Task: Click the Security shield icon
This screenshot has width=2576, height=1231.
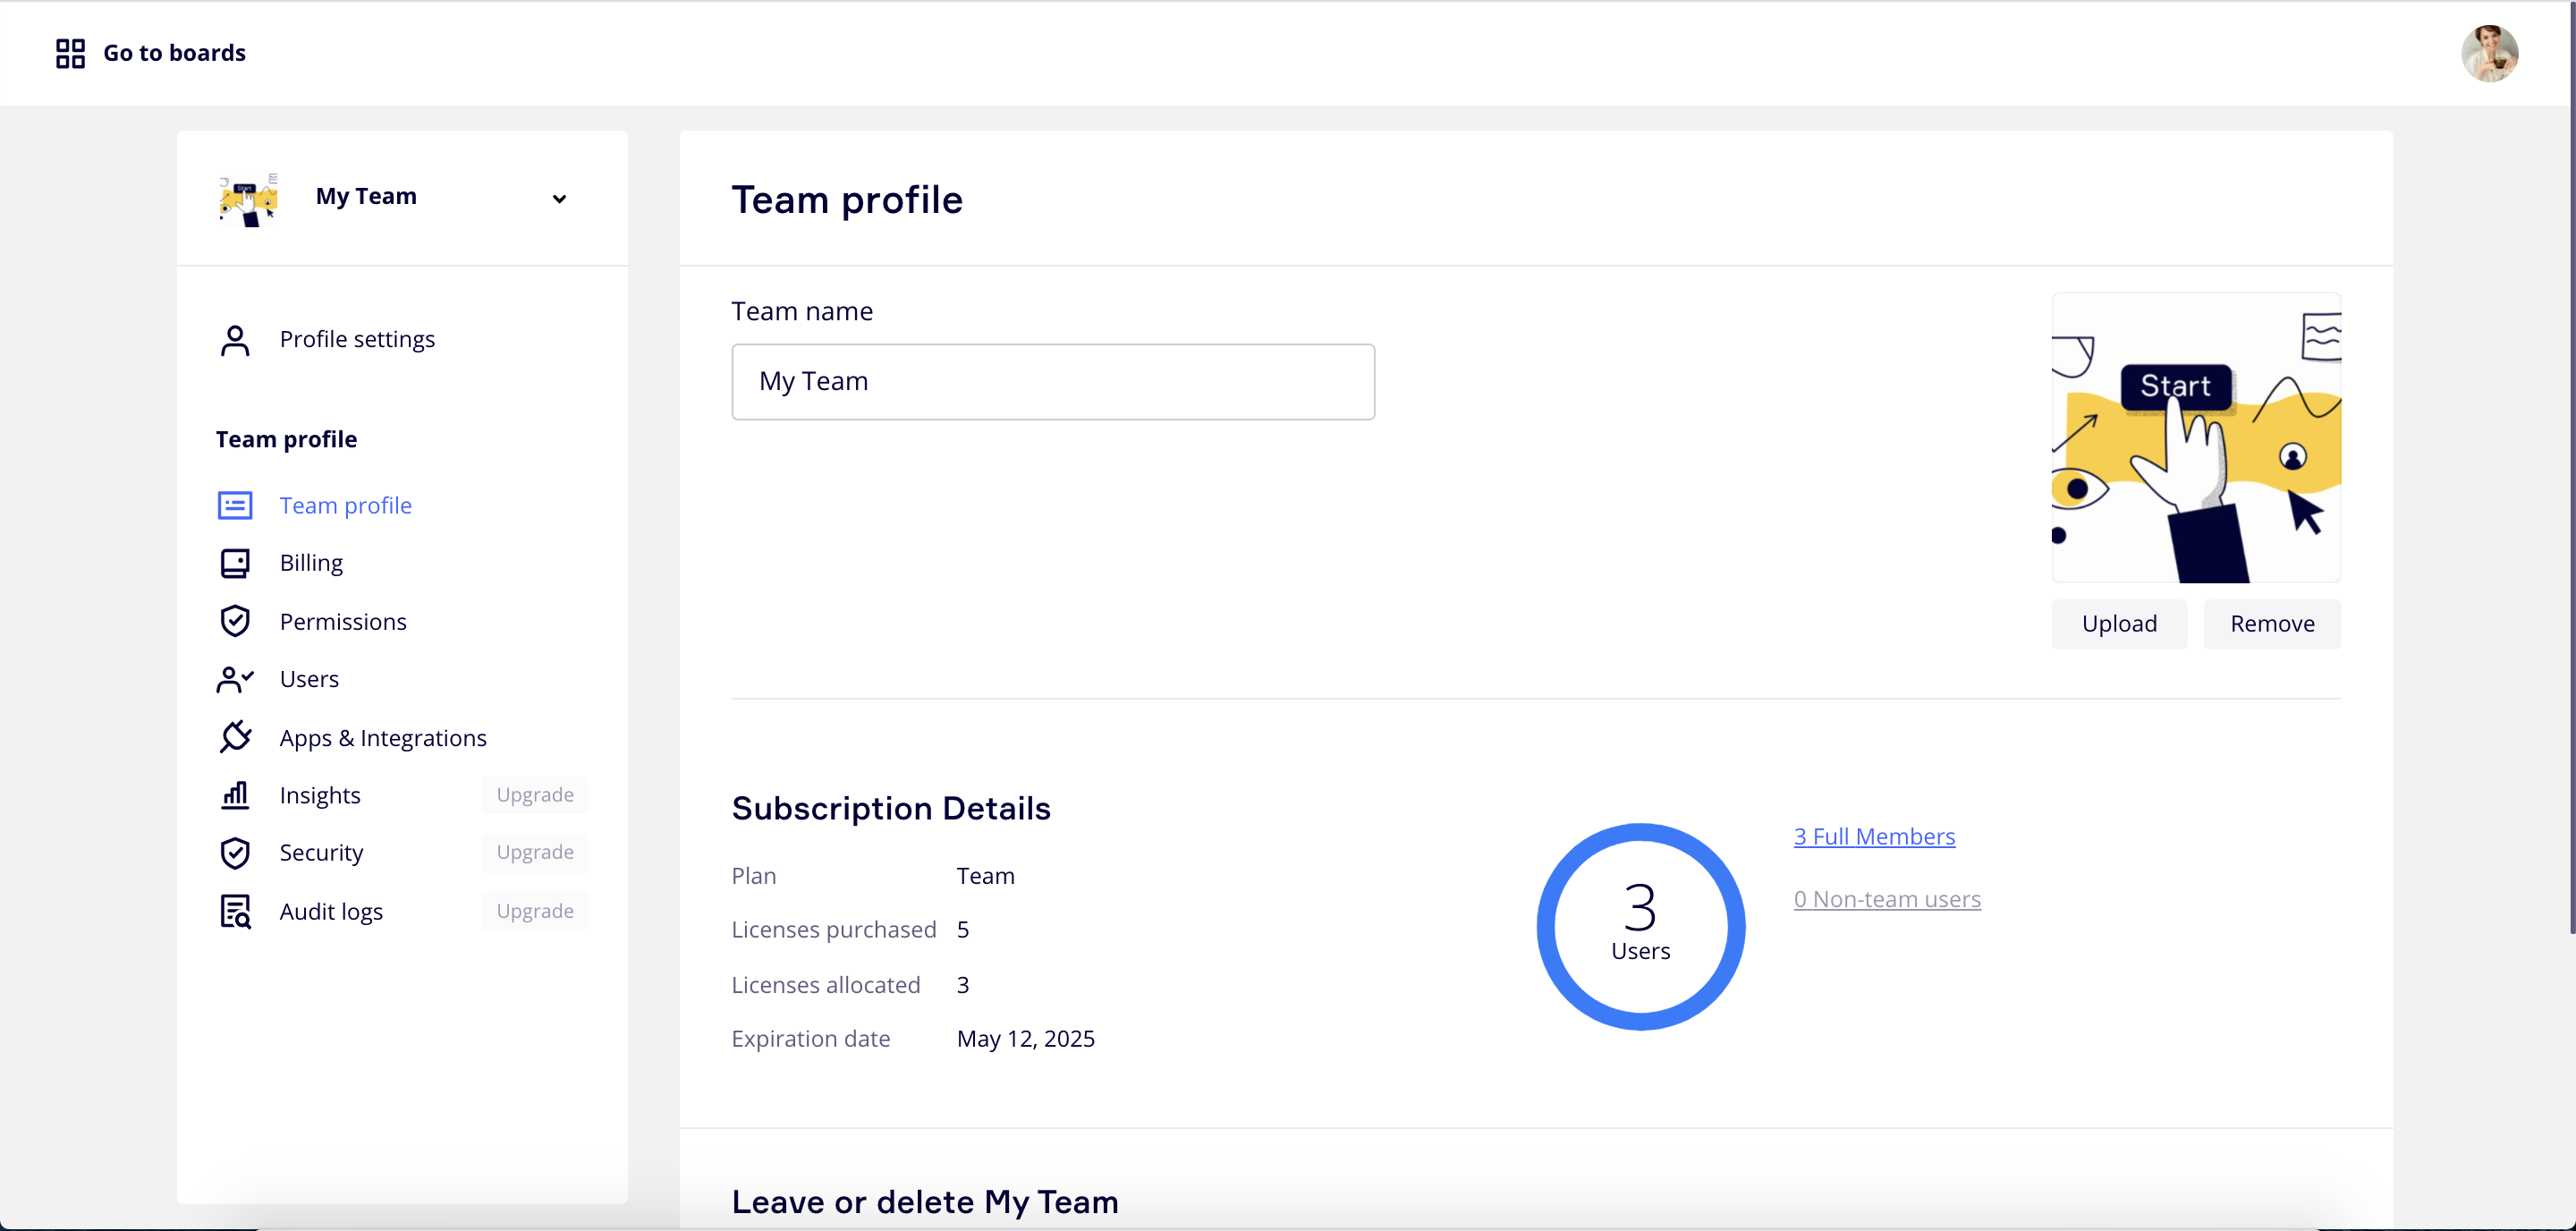Action: pyautogui.click(x=235, y=853)
